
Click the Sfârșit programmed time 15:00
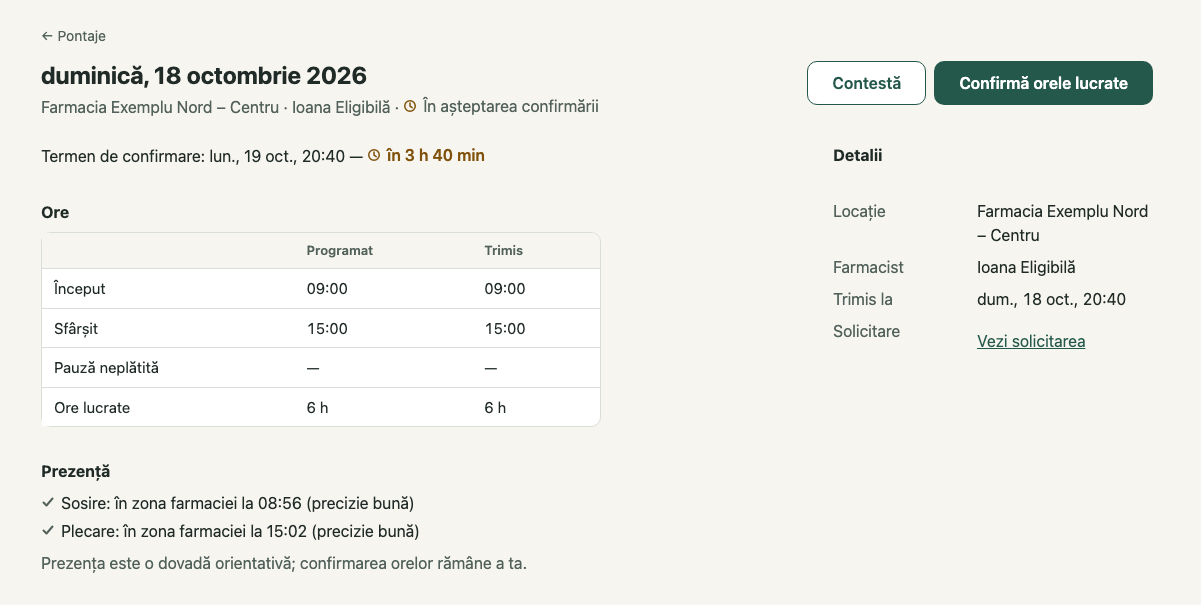[327, 329]
